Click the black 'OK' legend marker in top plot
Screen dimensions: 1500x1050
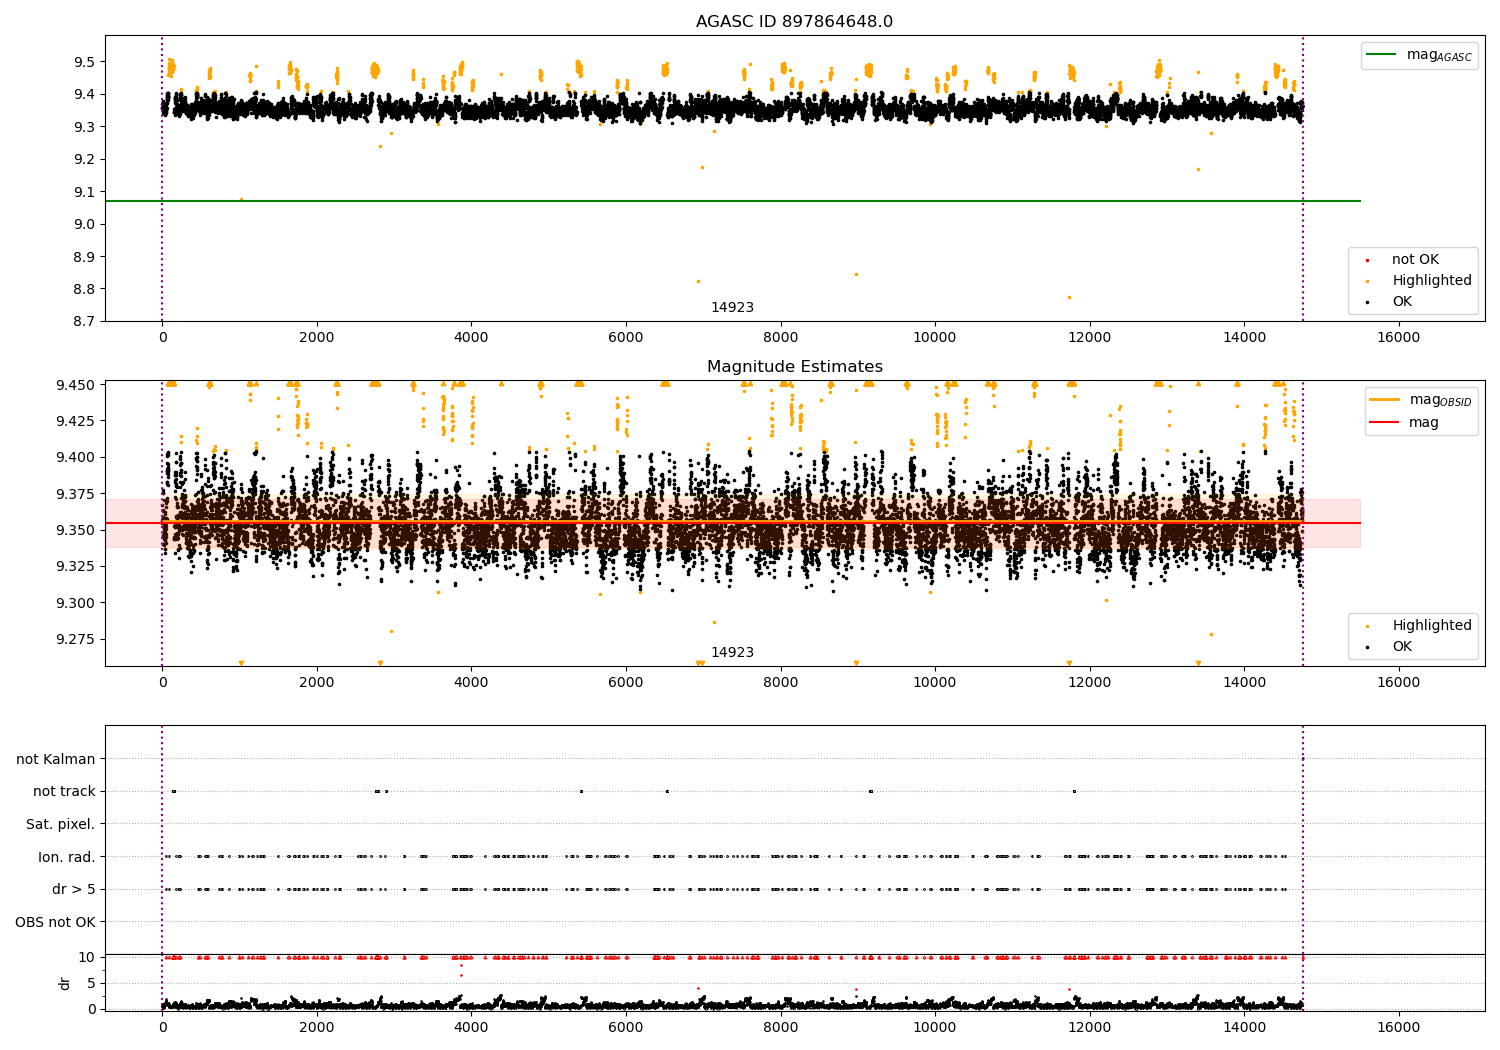pos(1367,302)
